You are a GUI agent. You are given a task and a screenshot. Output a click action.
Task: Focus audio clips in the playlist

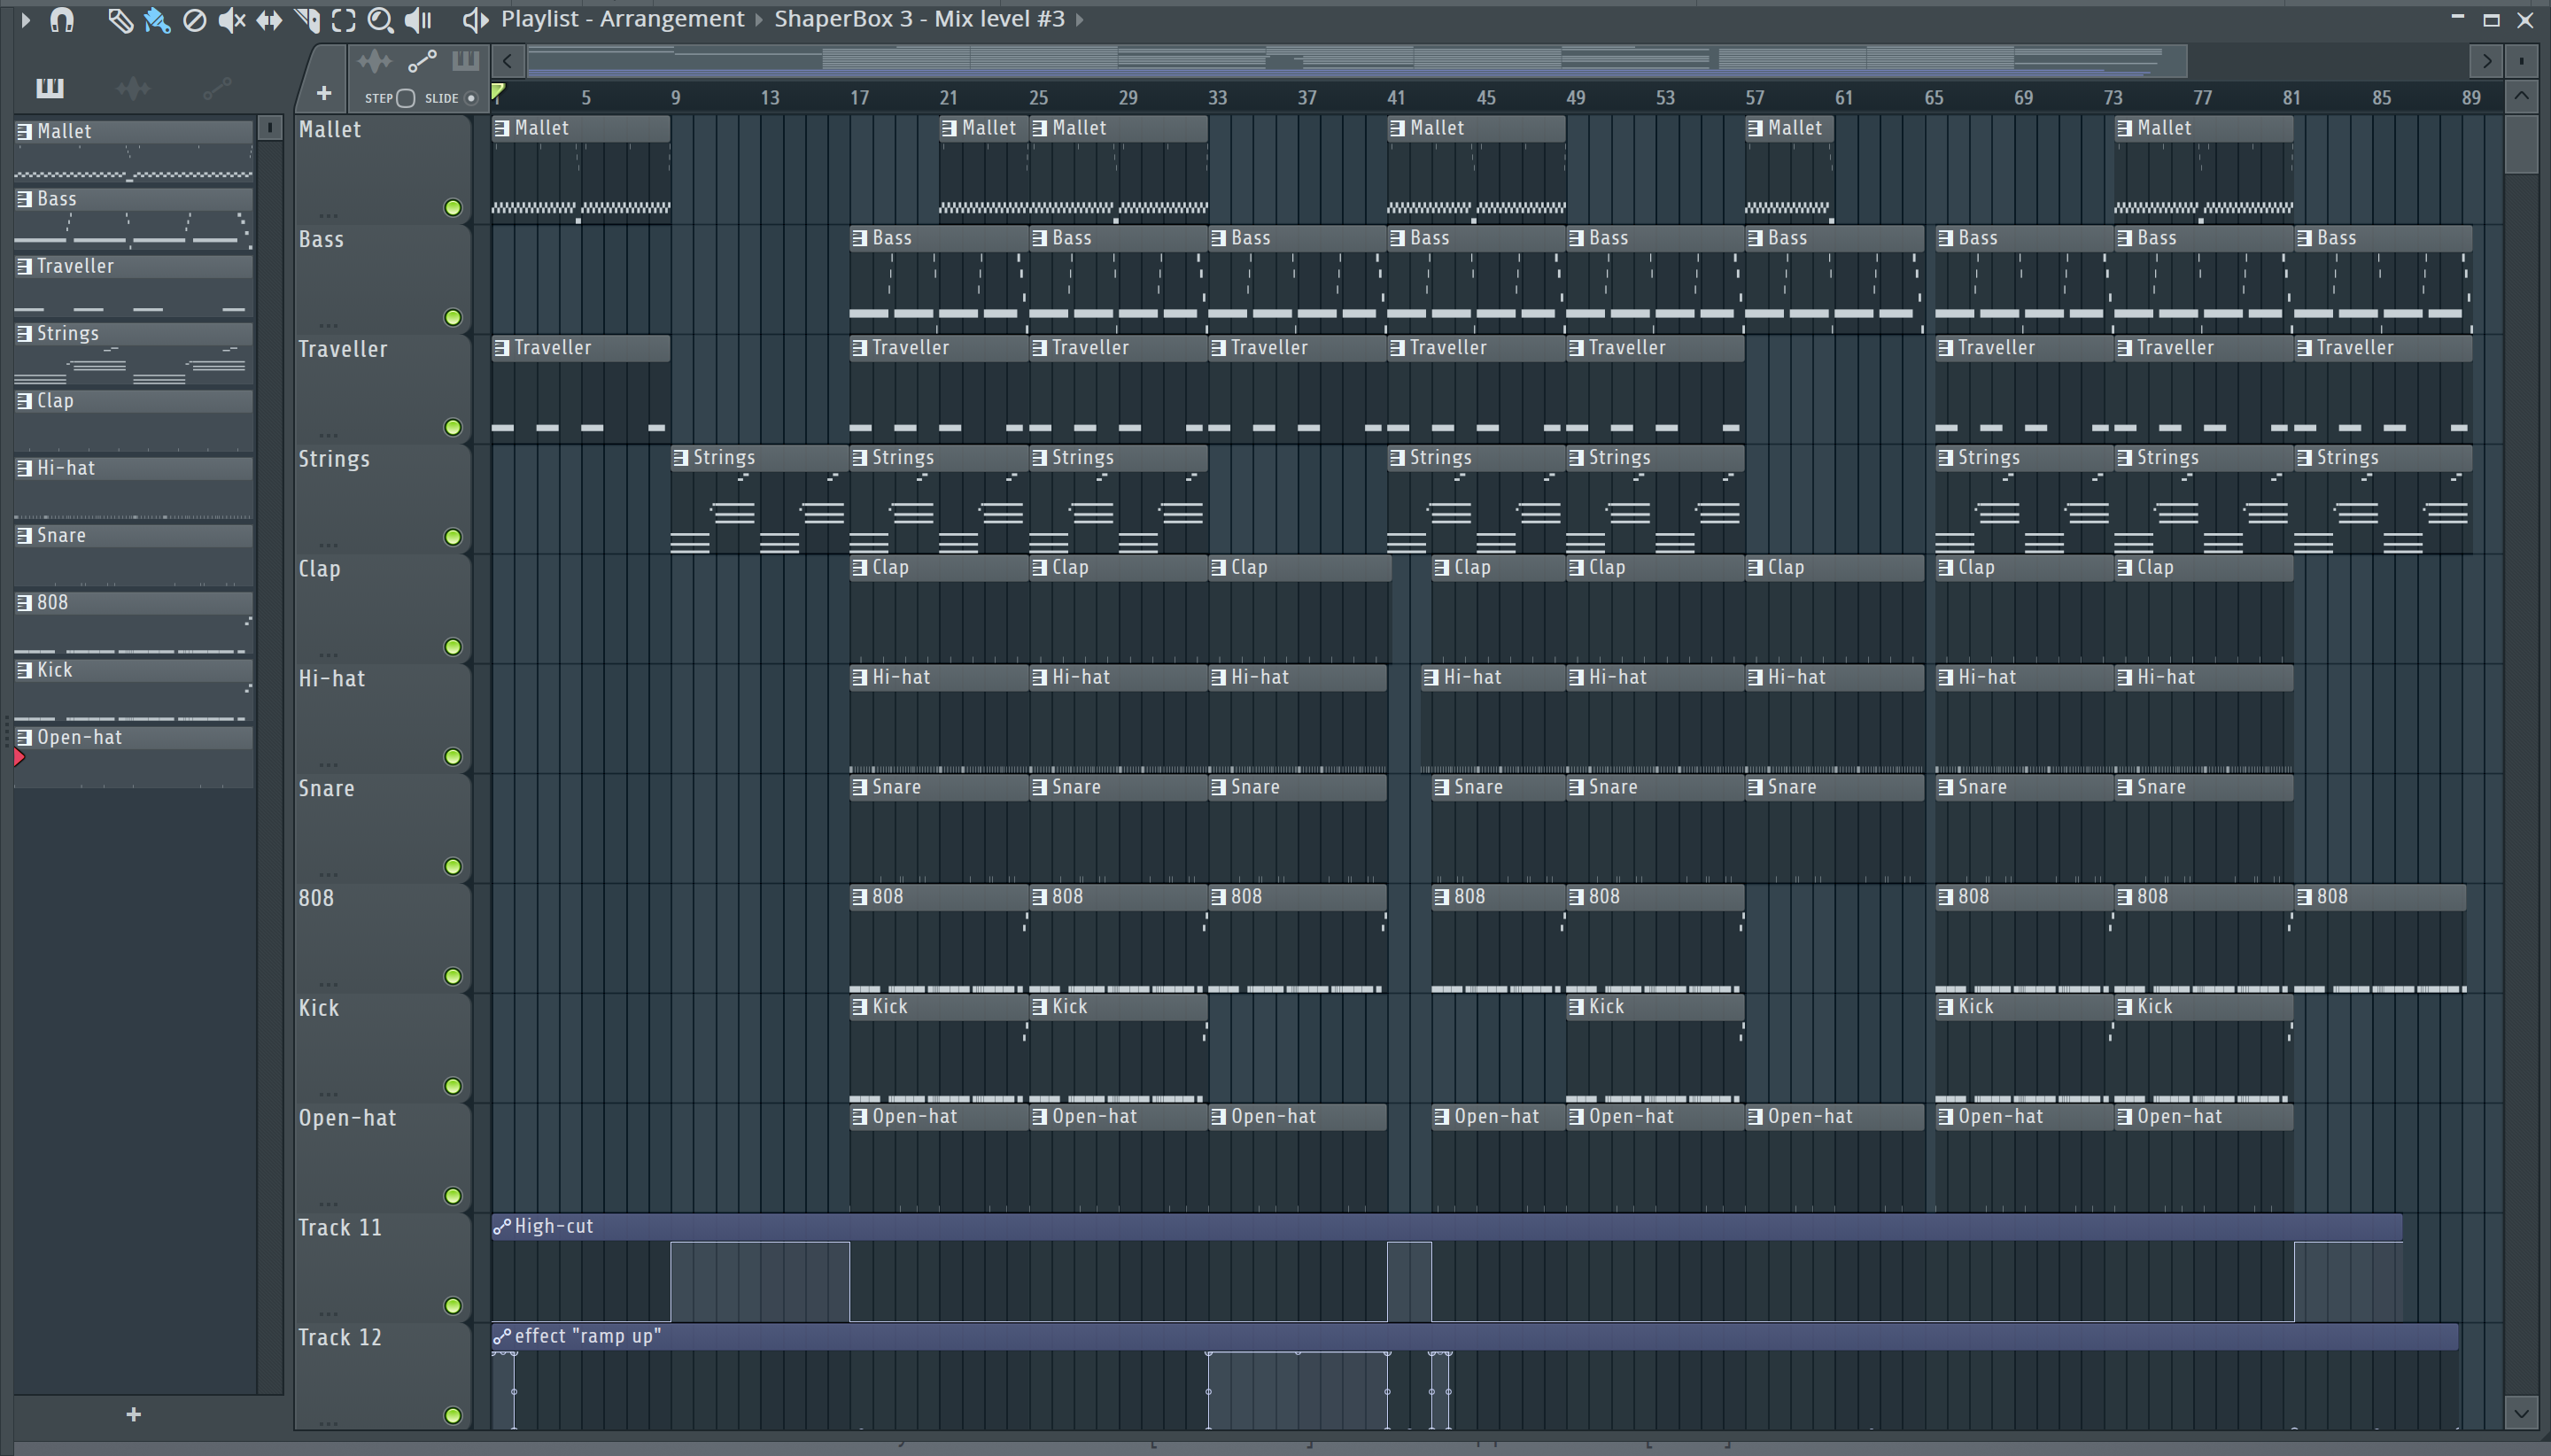pyautogui.click(x=374, y=62)
